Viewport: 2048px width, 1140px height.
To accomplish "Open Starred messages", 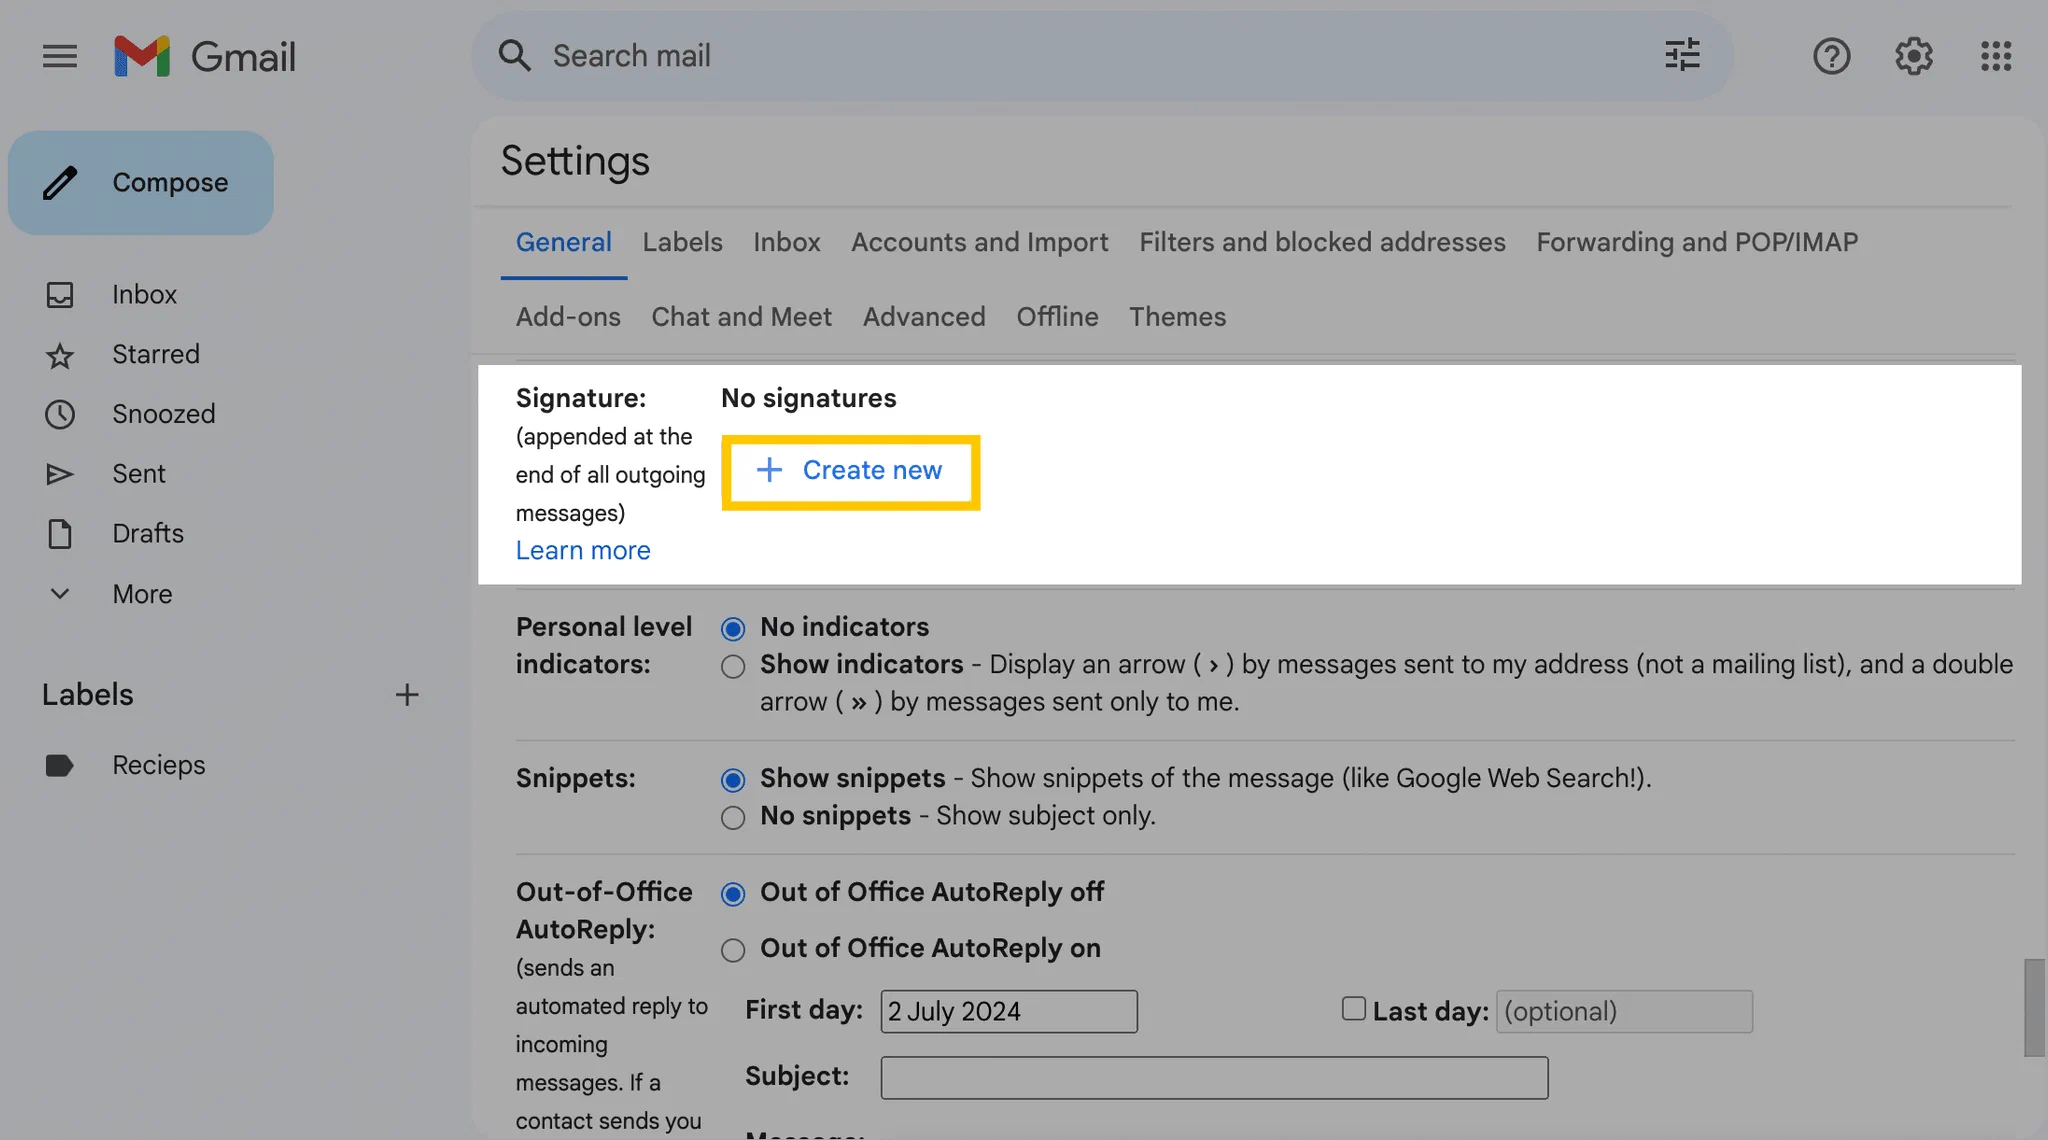I will tap(156, 354).
